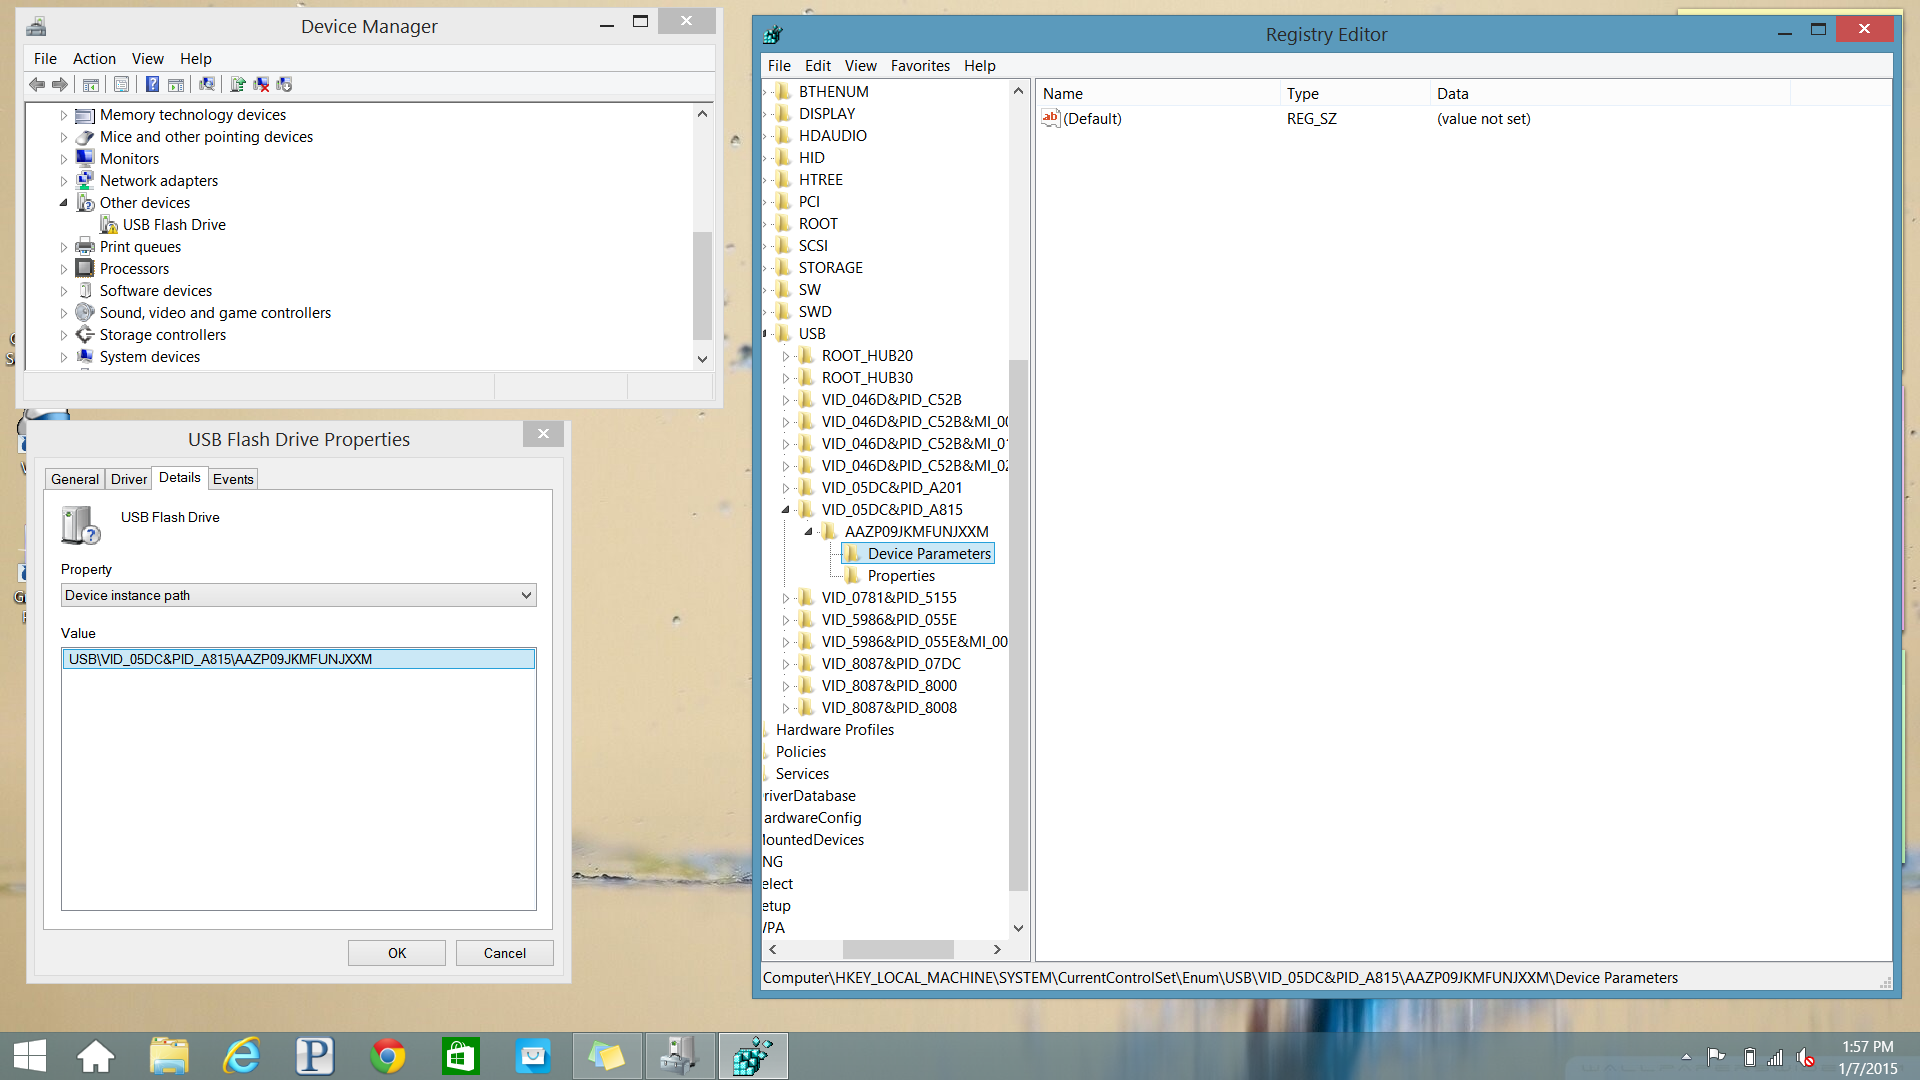Select the Properties registry key
The width and height of the screenshot is (1920, 1080).
[x=901, y=576]
